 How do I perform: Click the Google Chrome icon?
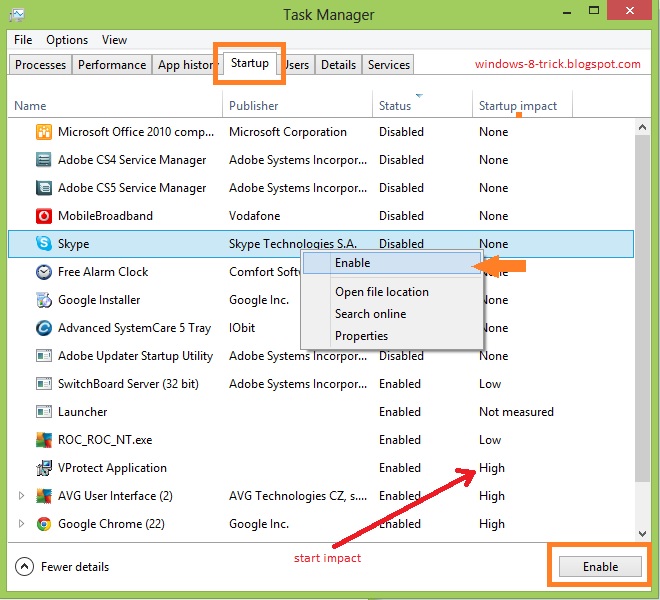pyautogui.click(x=44, y=524)
